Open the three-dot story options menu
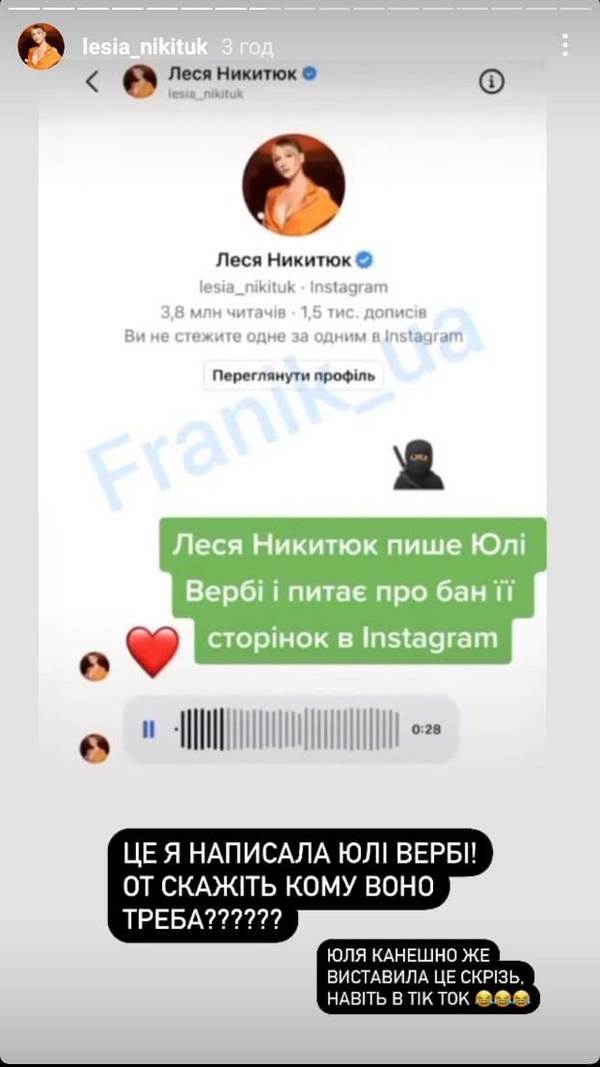This screenshot has width=600, height=1067. pyautogui.click(x=565, y=44)
